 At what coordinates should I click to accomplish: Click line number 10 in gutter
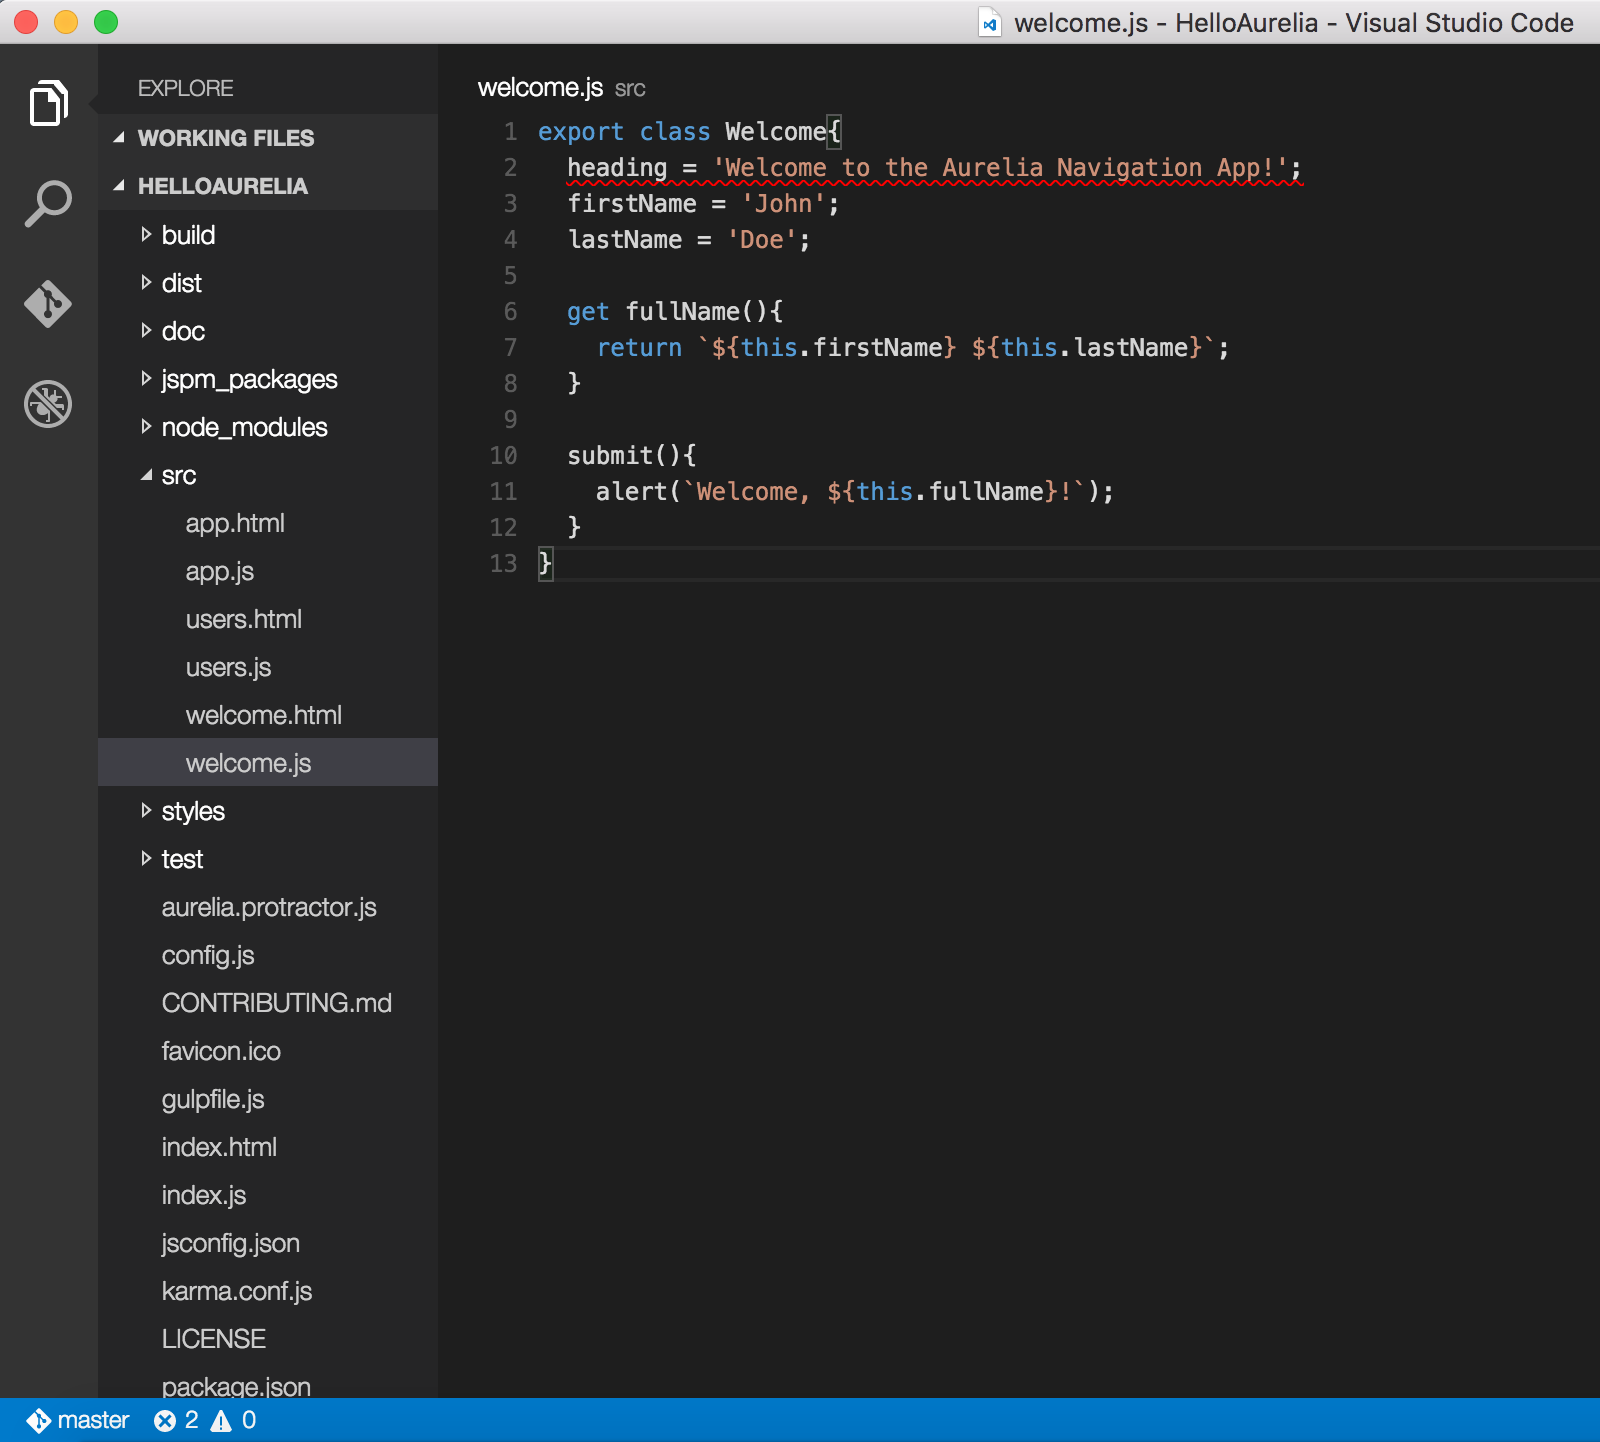[503, 456]
